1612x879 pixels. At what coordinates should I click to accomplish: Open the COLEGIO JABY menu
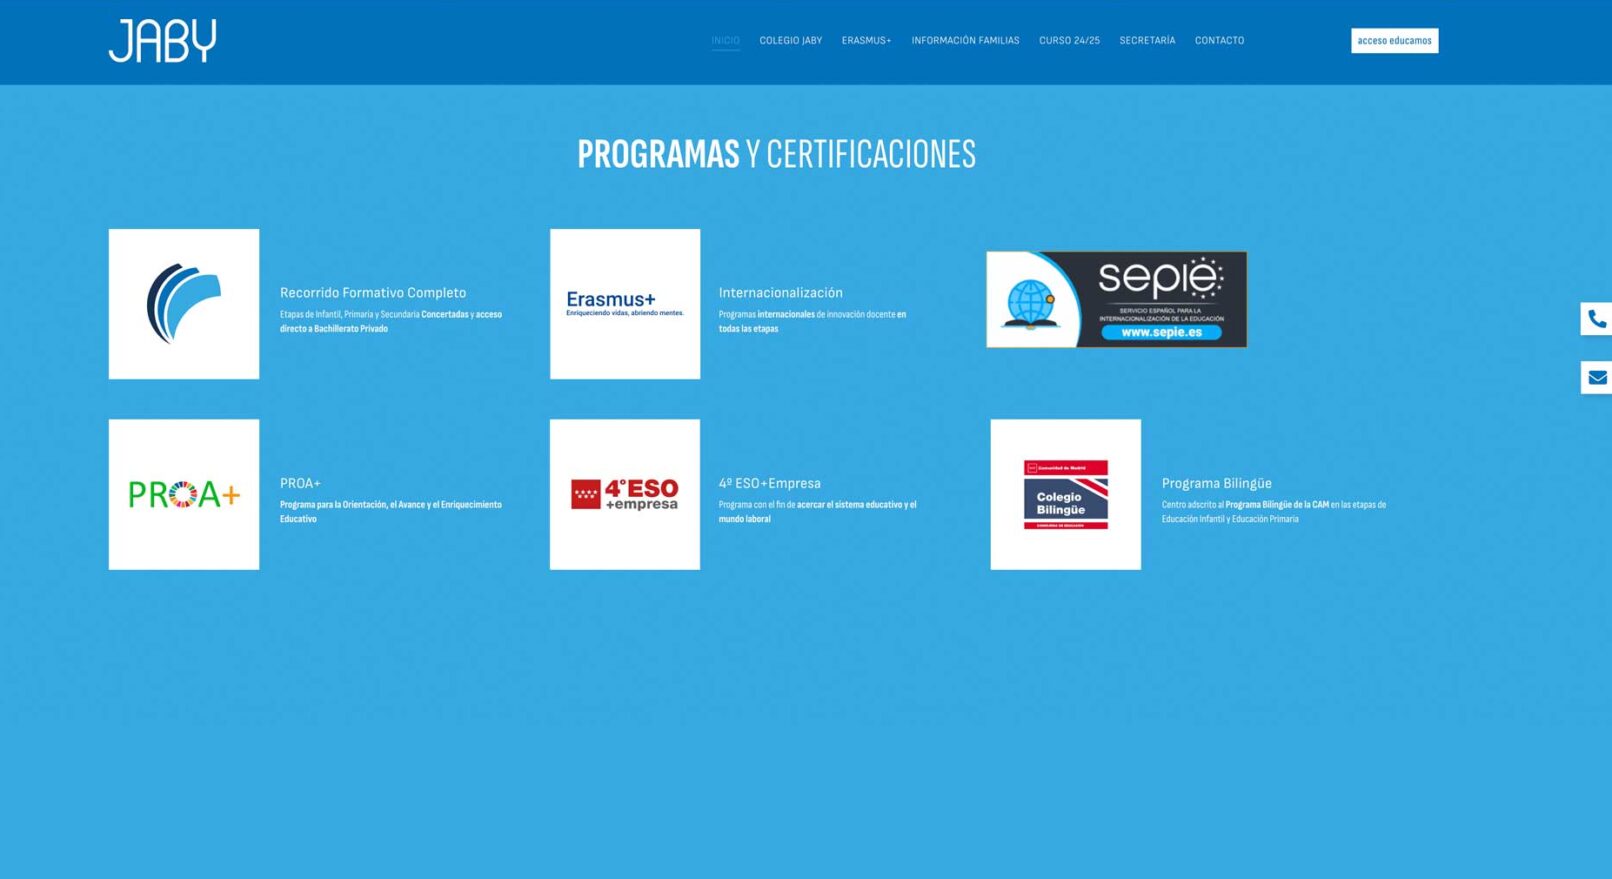click(x=790, y=41)
